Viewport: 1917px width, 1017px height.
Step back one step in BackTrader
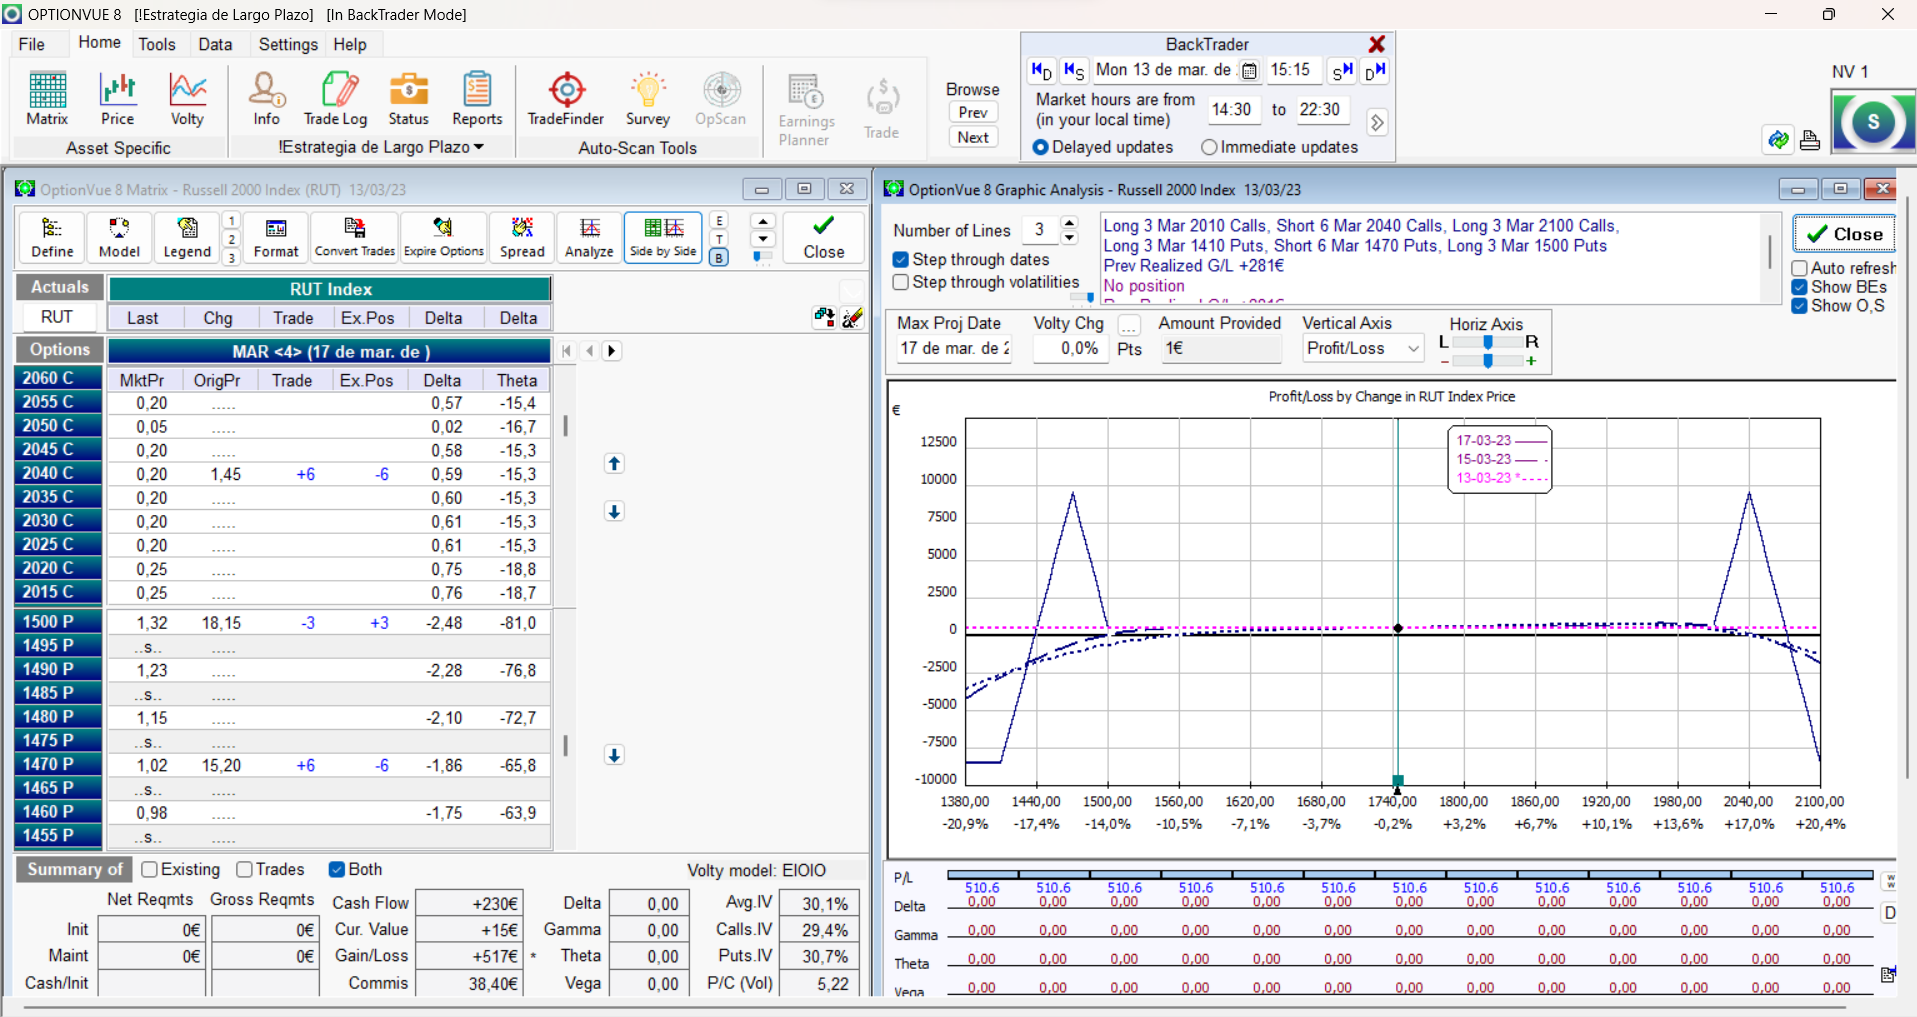tap(1074, 71)
